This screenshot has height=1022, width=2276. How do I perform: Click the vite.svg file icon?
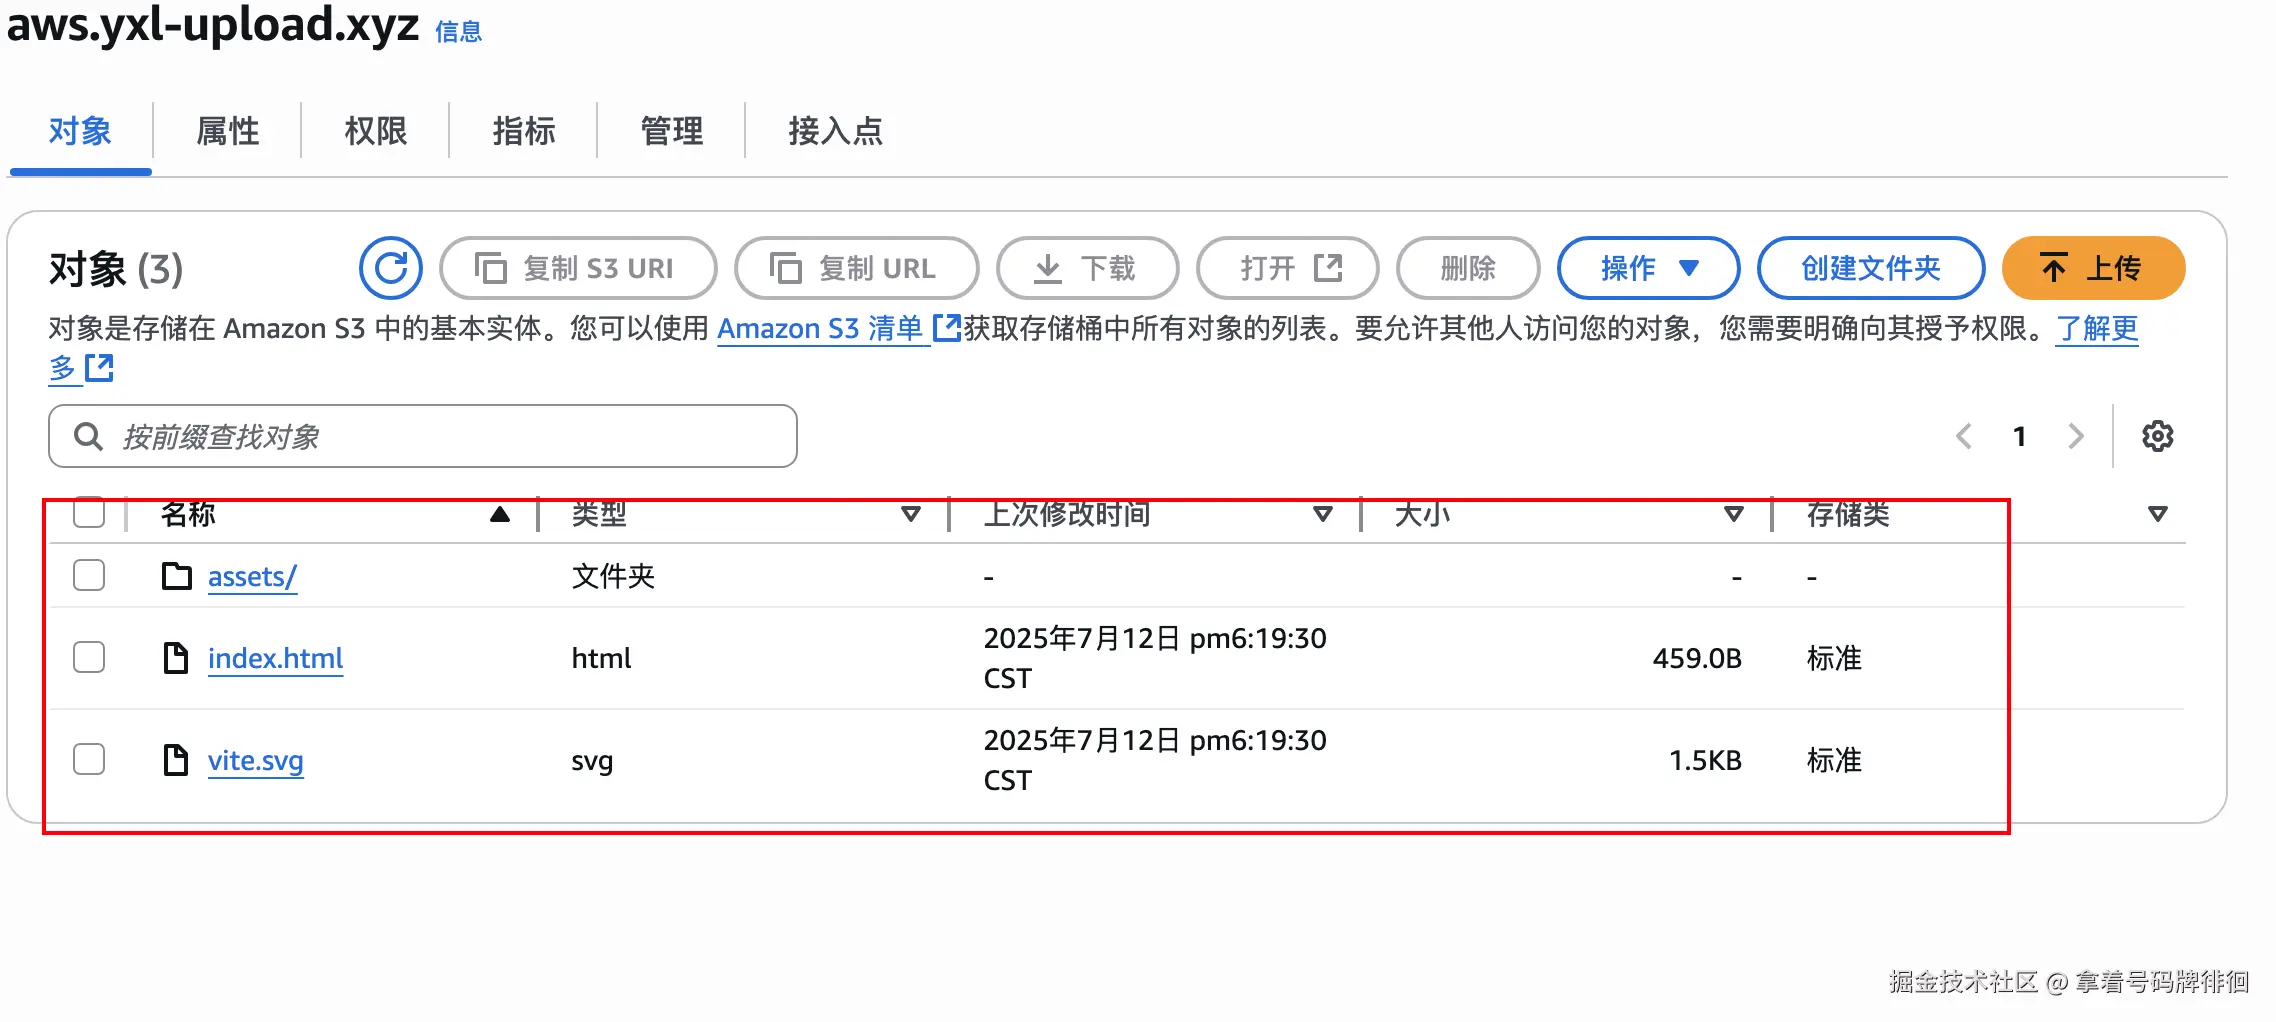(176, 760)
